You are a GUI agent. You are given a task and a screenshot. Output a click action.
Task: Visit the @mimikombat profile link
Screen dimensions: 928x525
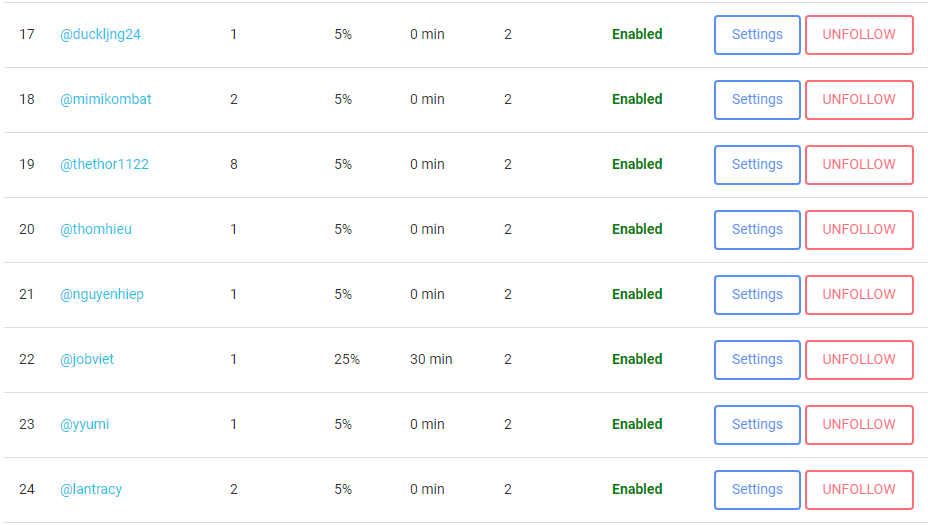click(x=106, y=99)
